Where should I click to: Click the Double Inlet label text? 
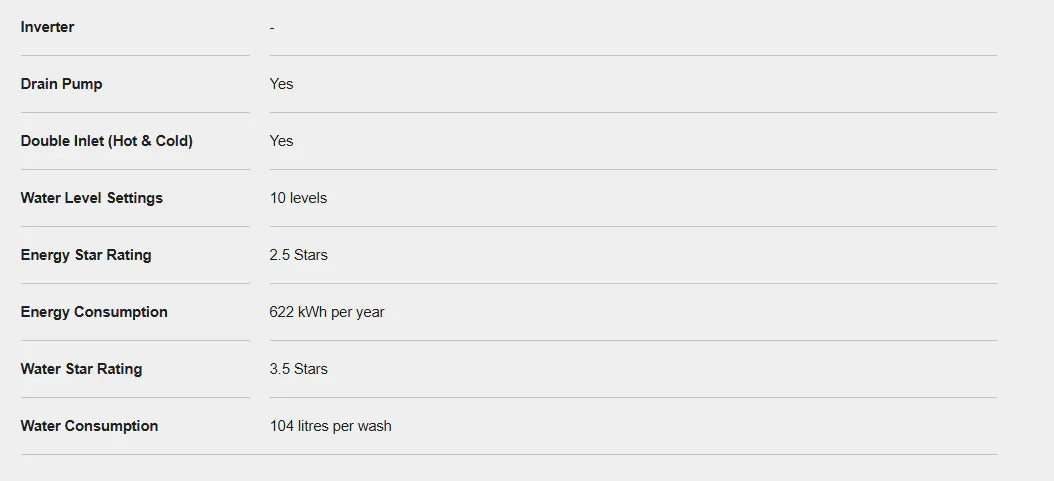coord(106,141)
